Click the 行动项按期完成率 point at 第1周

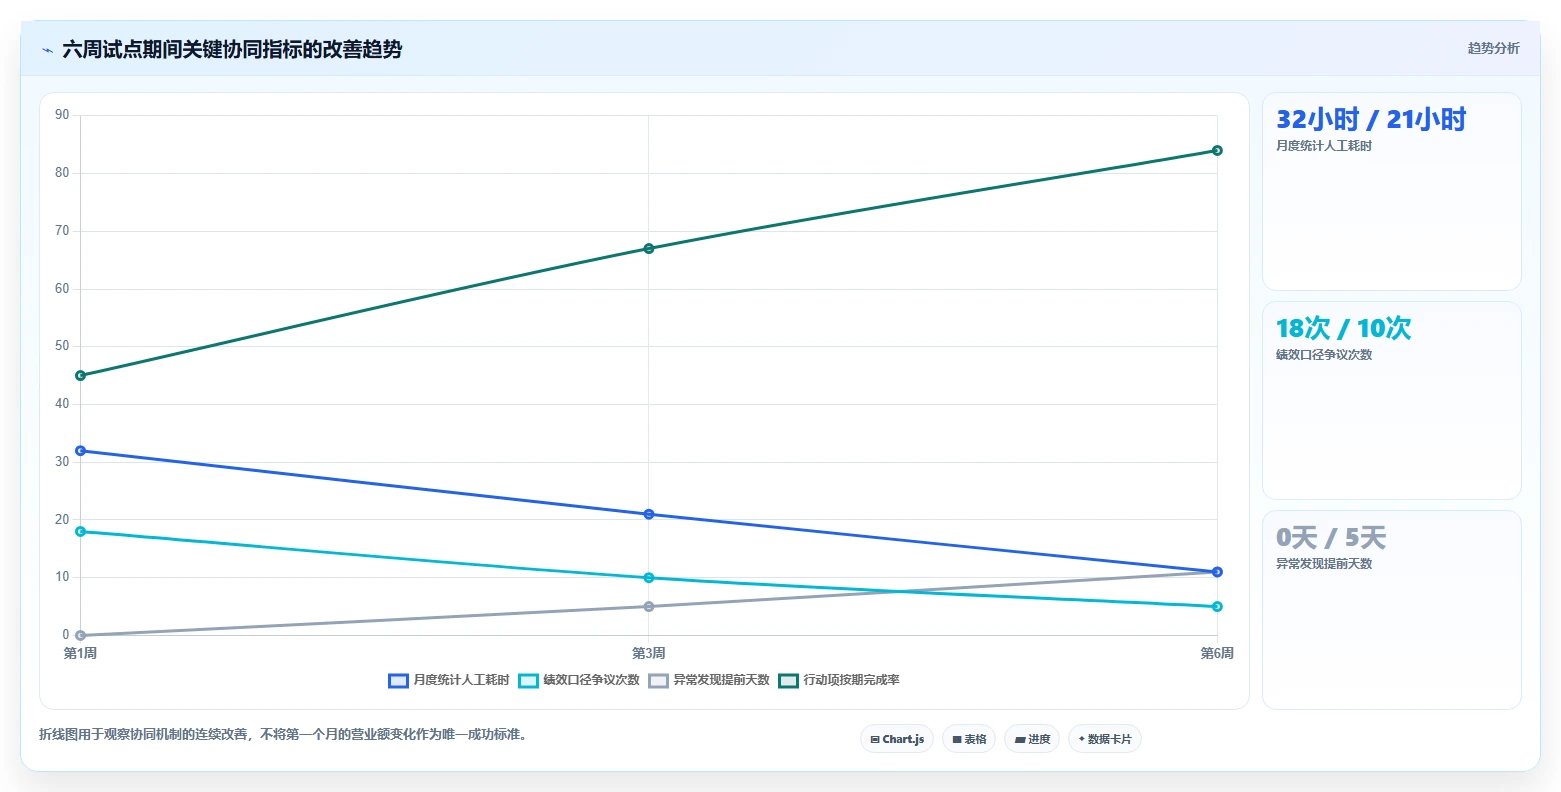point(80,376)
